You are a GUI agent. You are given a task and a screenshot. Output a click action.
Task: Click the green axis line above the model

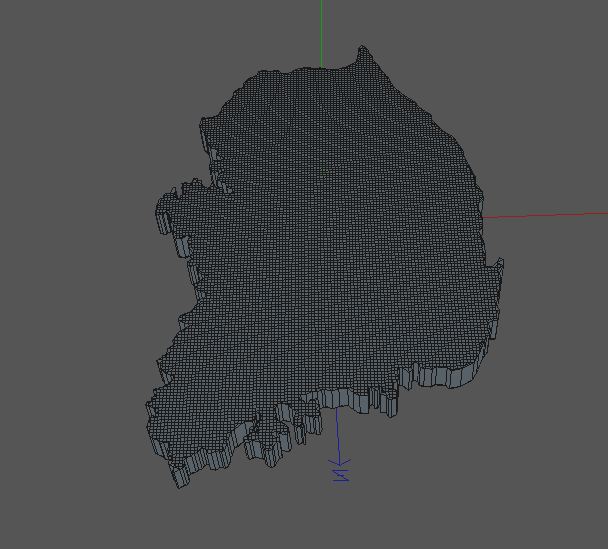(x=321, y=33)
